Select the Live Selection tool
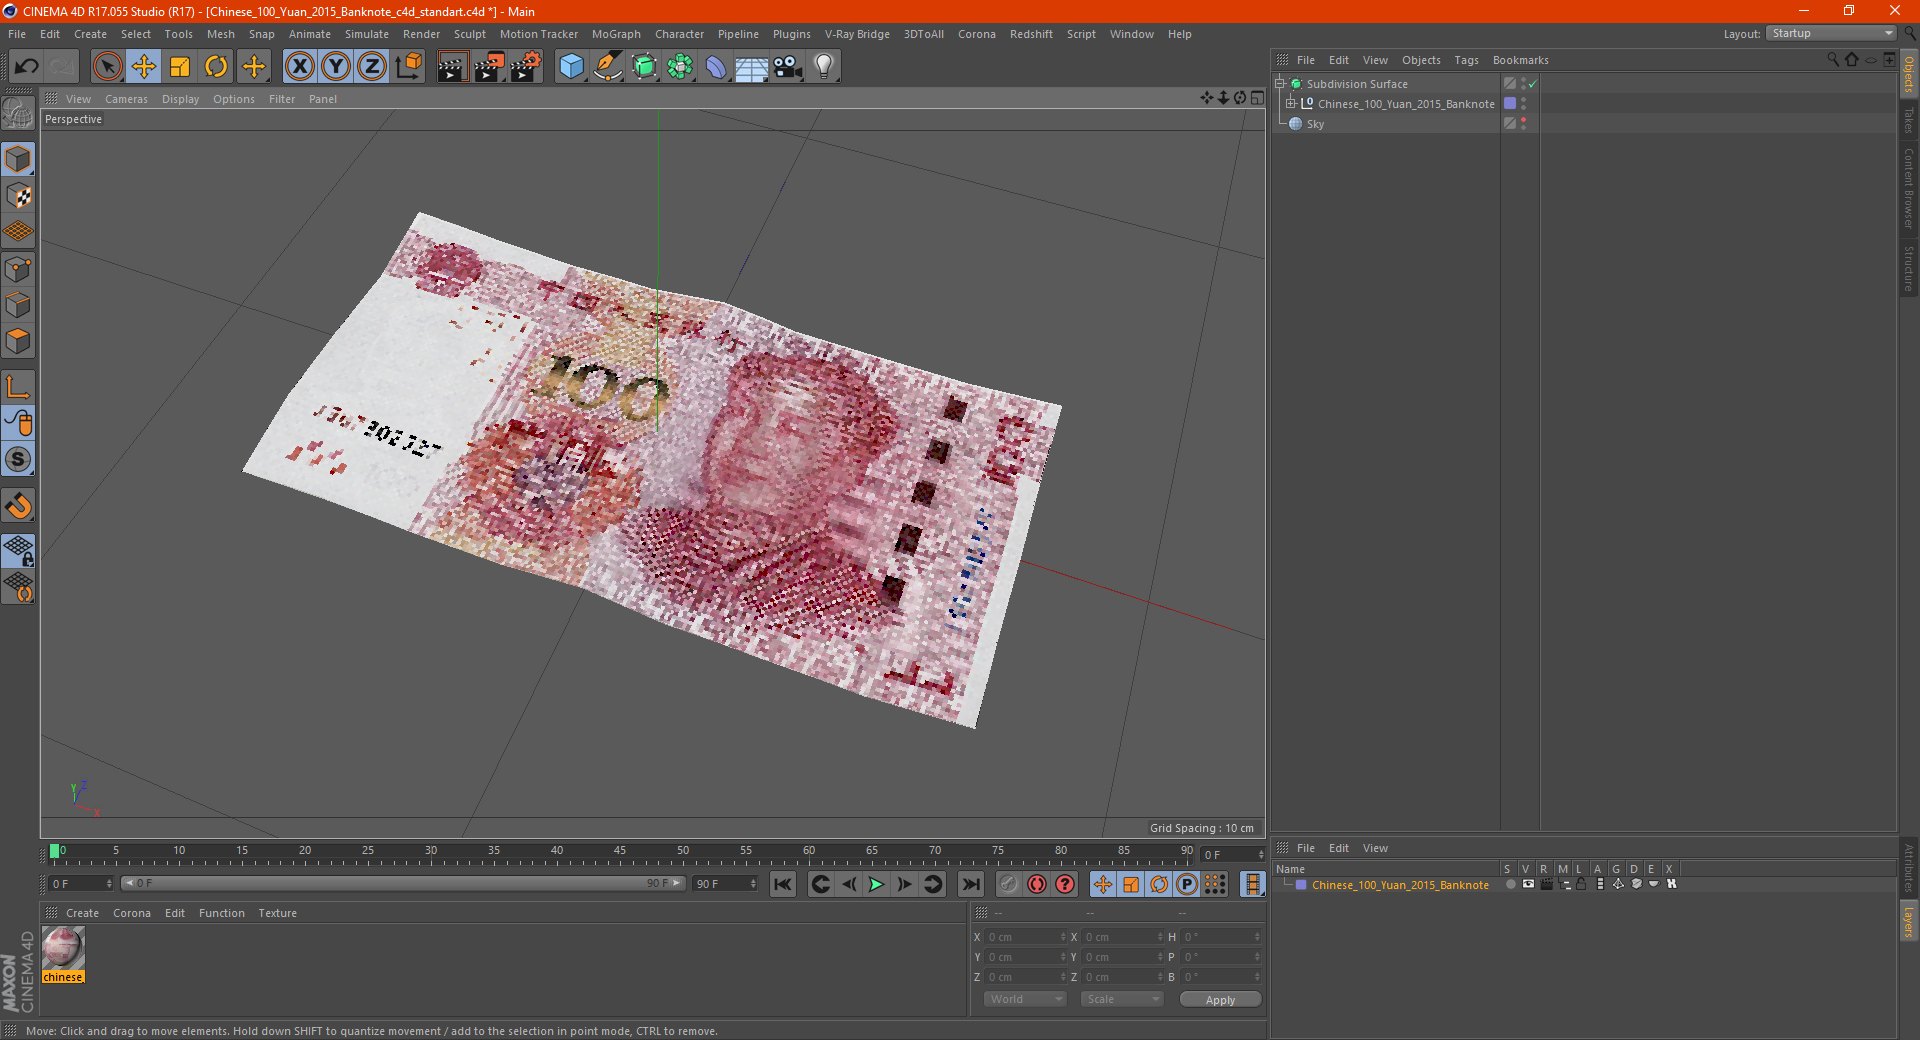This screenshot has width=1920, height=1040. click(107, 67)
